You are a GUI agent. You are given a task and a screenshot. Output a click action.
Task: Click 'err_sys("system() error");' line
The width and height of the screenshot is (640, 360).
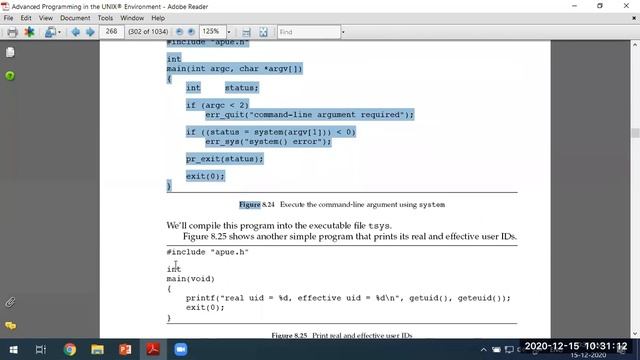pos(268,142)
